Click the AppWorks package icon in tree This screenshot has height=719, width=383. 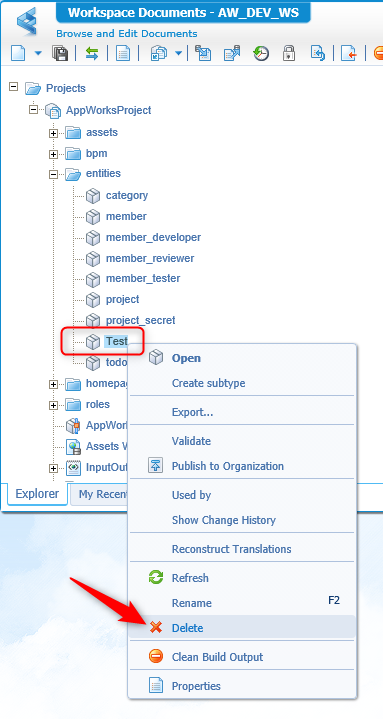73,426
